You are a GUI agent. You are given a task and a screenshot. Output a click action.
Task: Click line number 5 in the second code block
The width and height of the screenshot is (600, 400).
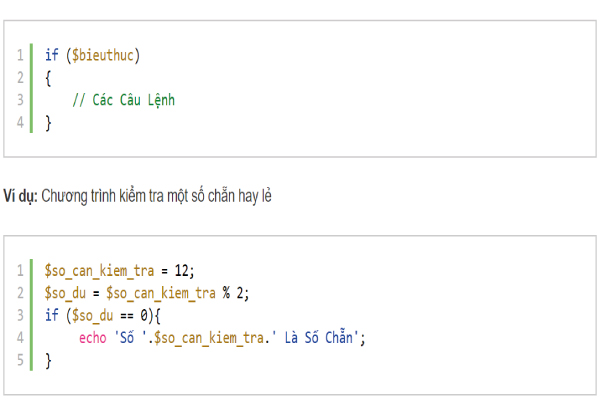[x=19, y=361]
